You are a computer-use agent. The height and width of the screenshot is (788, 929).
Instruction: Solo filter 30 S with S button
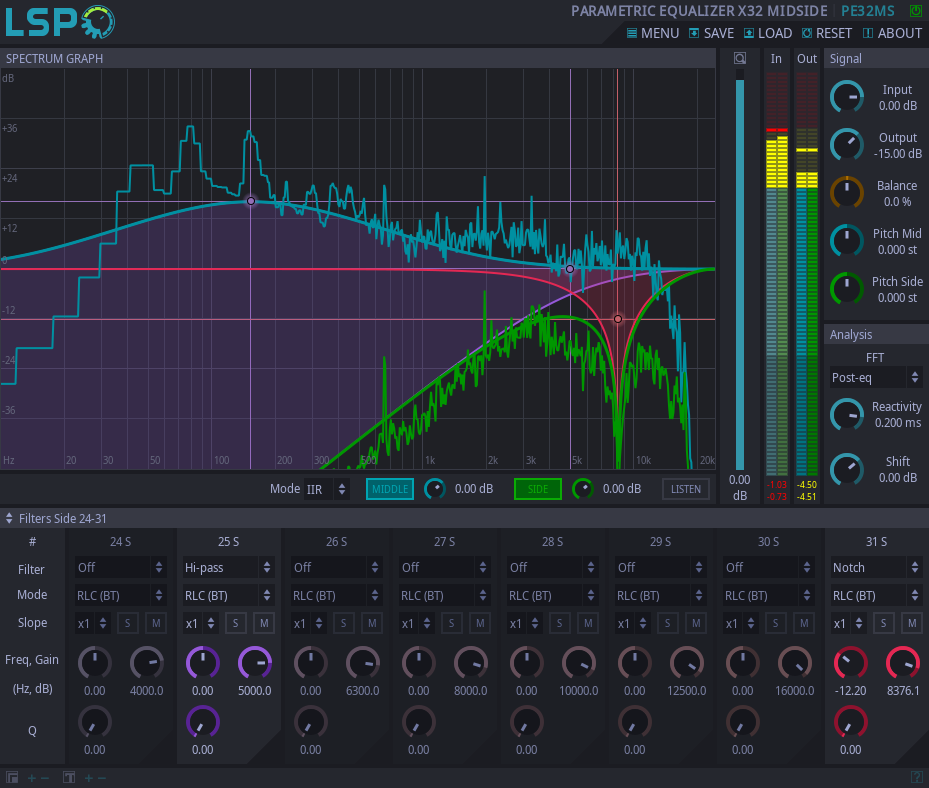776,623
